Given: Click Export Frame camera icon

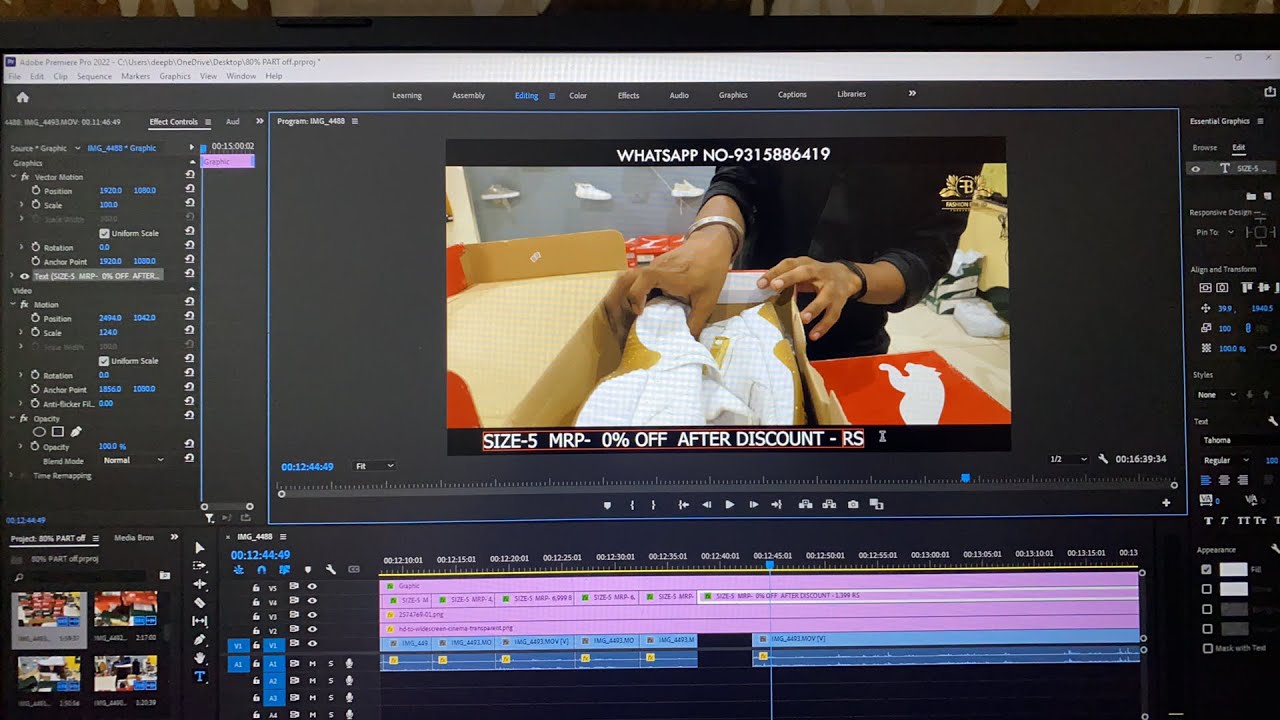Looking at the screenshot, I should click(853, 505).
